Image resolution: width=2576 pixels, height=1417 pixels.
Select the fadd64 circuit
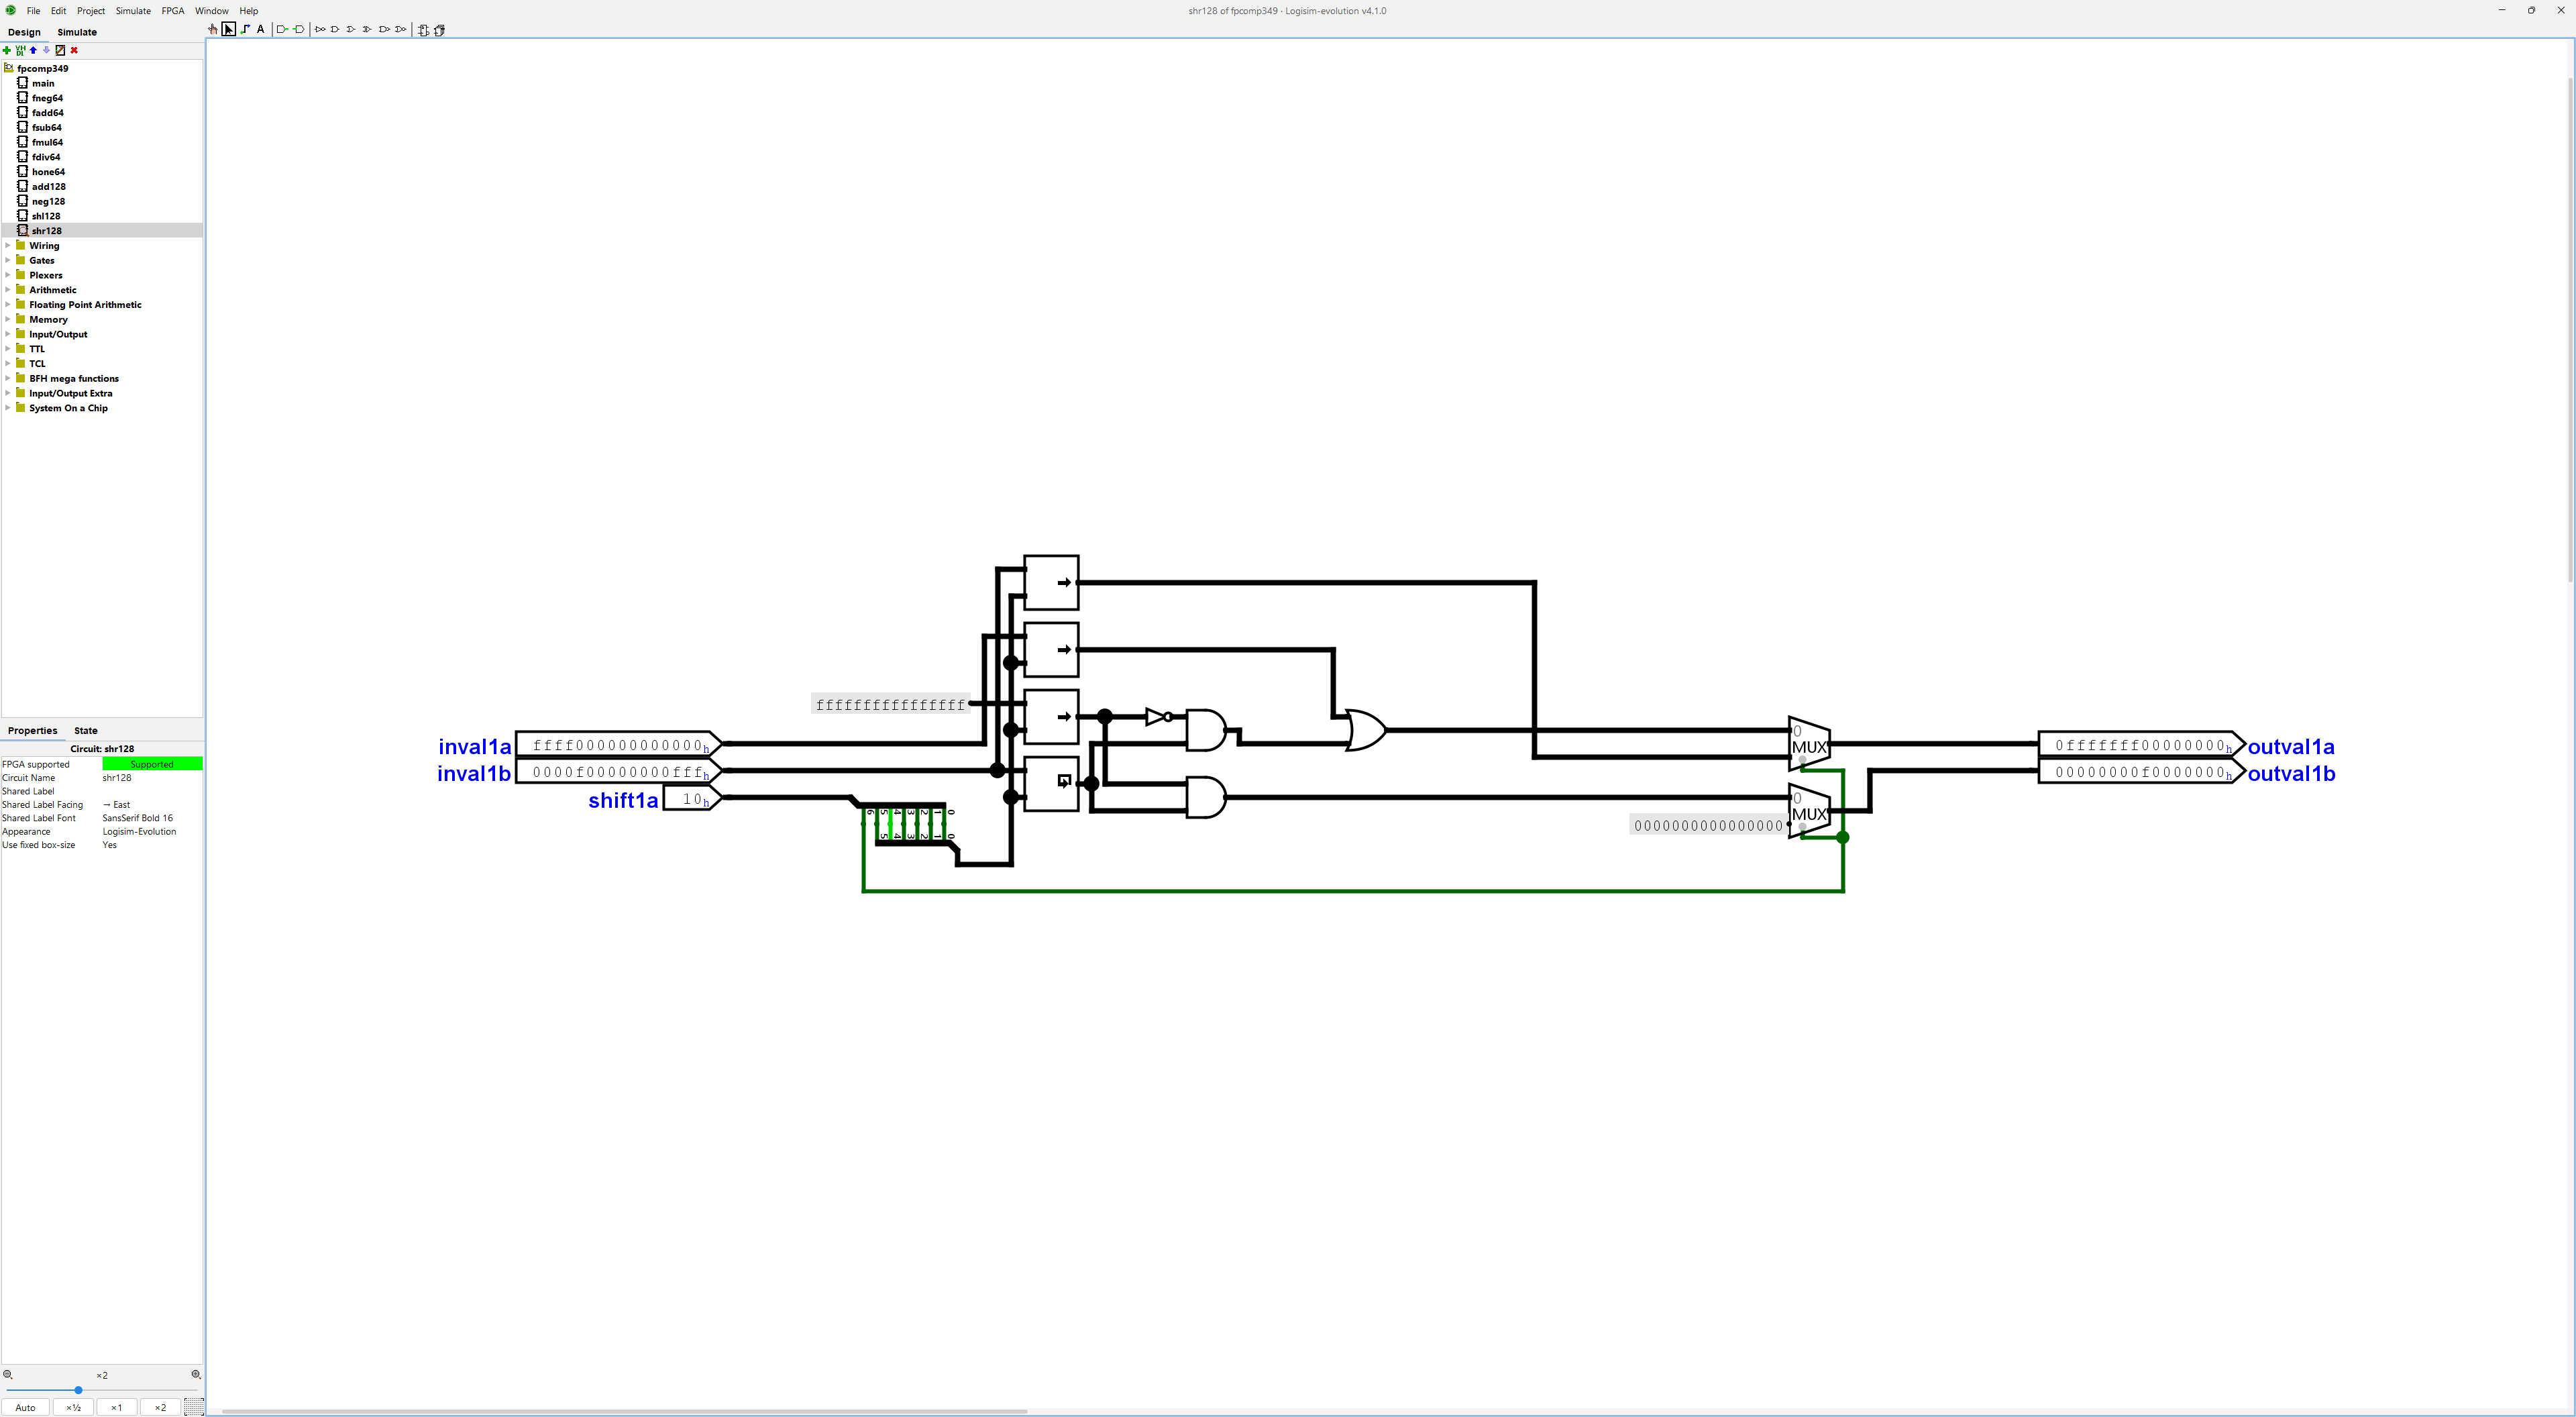point(47,113)
